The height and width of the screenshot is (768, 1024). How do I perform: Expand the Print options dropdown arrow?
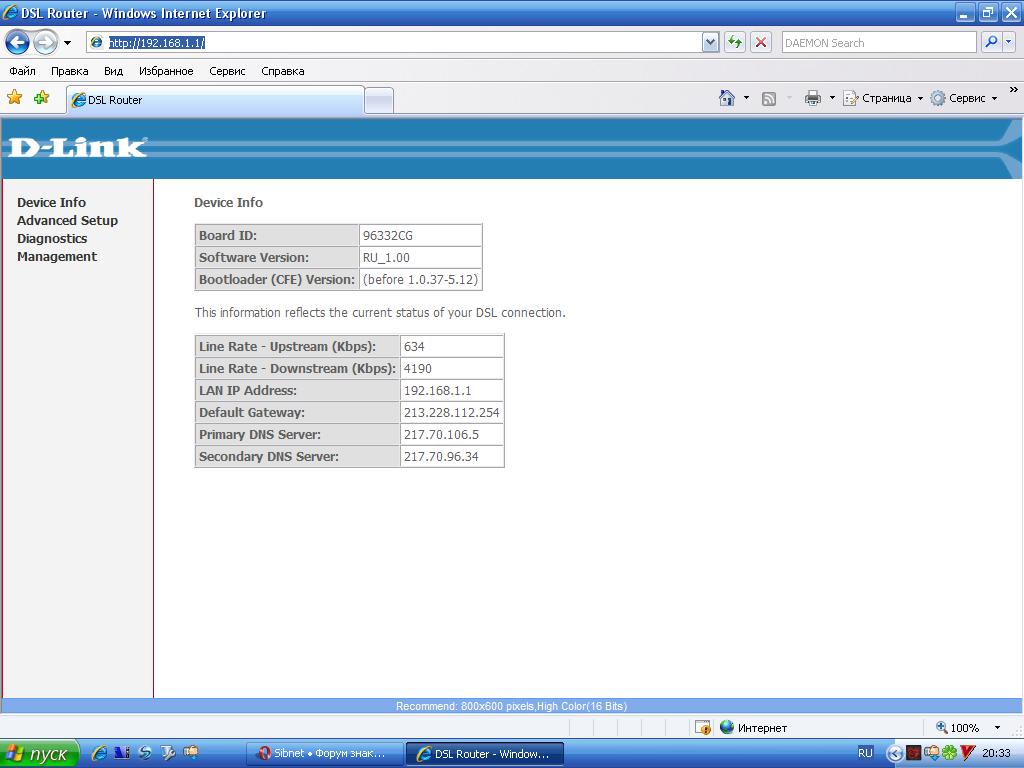pos(832,98)
